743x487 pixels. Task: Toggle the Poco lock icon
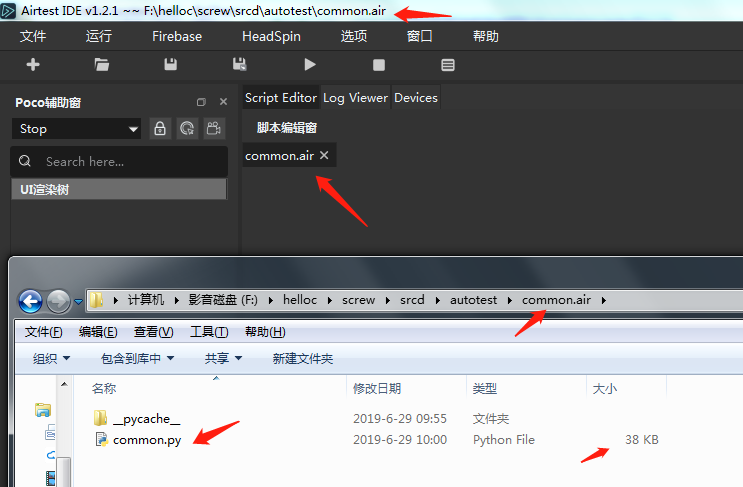click(x=160, y=128)
